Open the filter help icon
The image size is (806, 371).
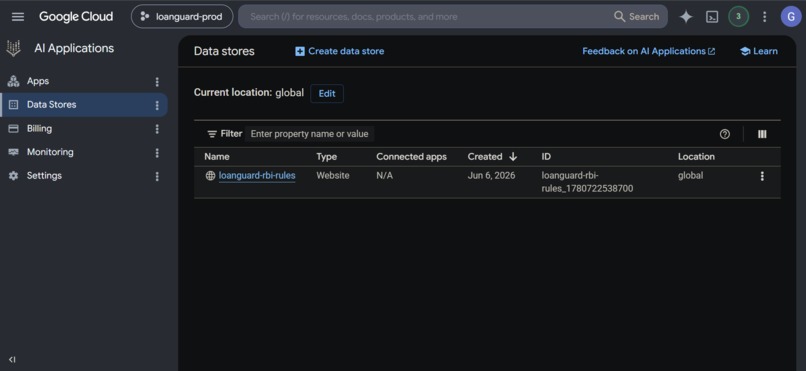click(725, 134)
